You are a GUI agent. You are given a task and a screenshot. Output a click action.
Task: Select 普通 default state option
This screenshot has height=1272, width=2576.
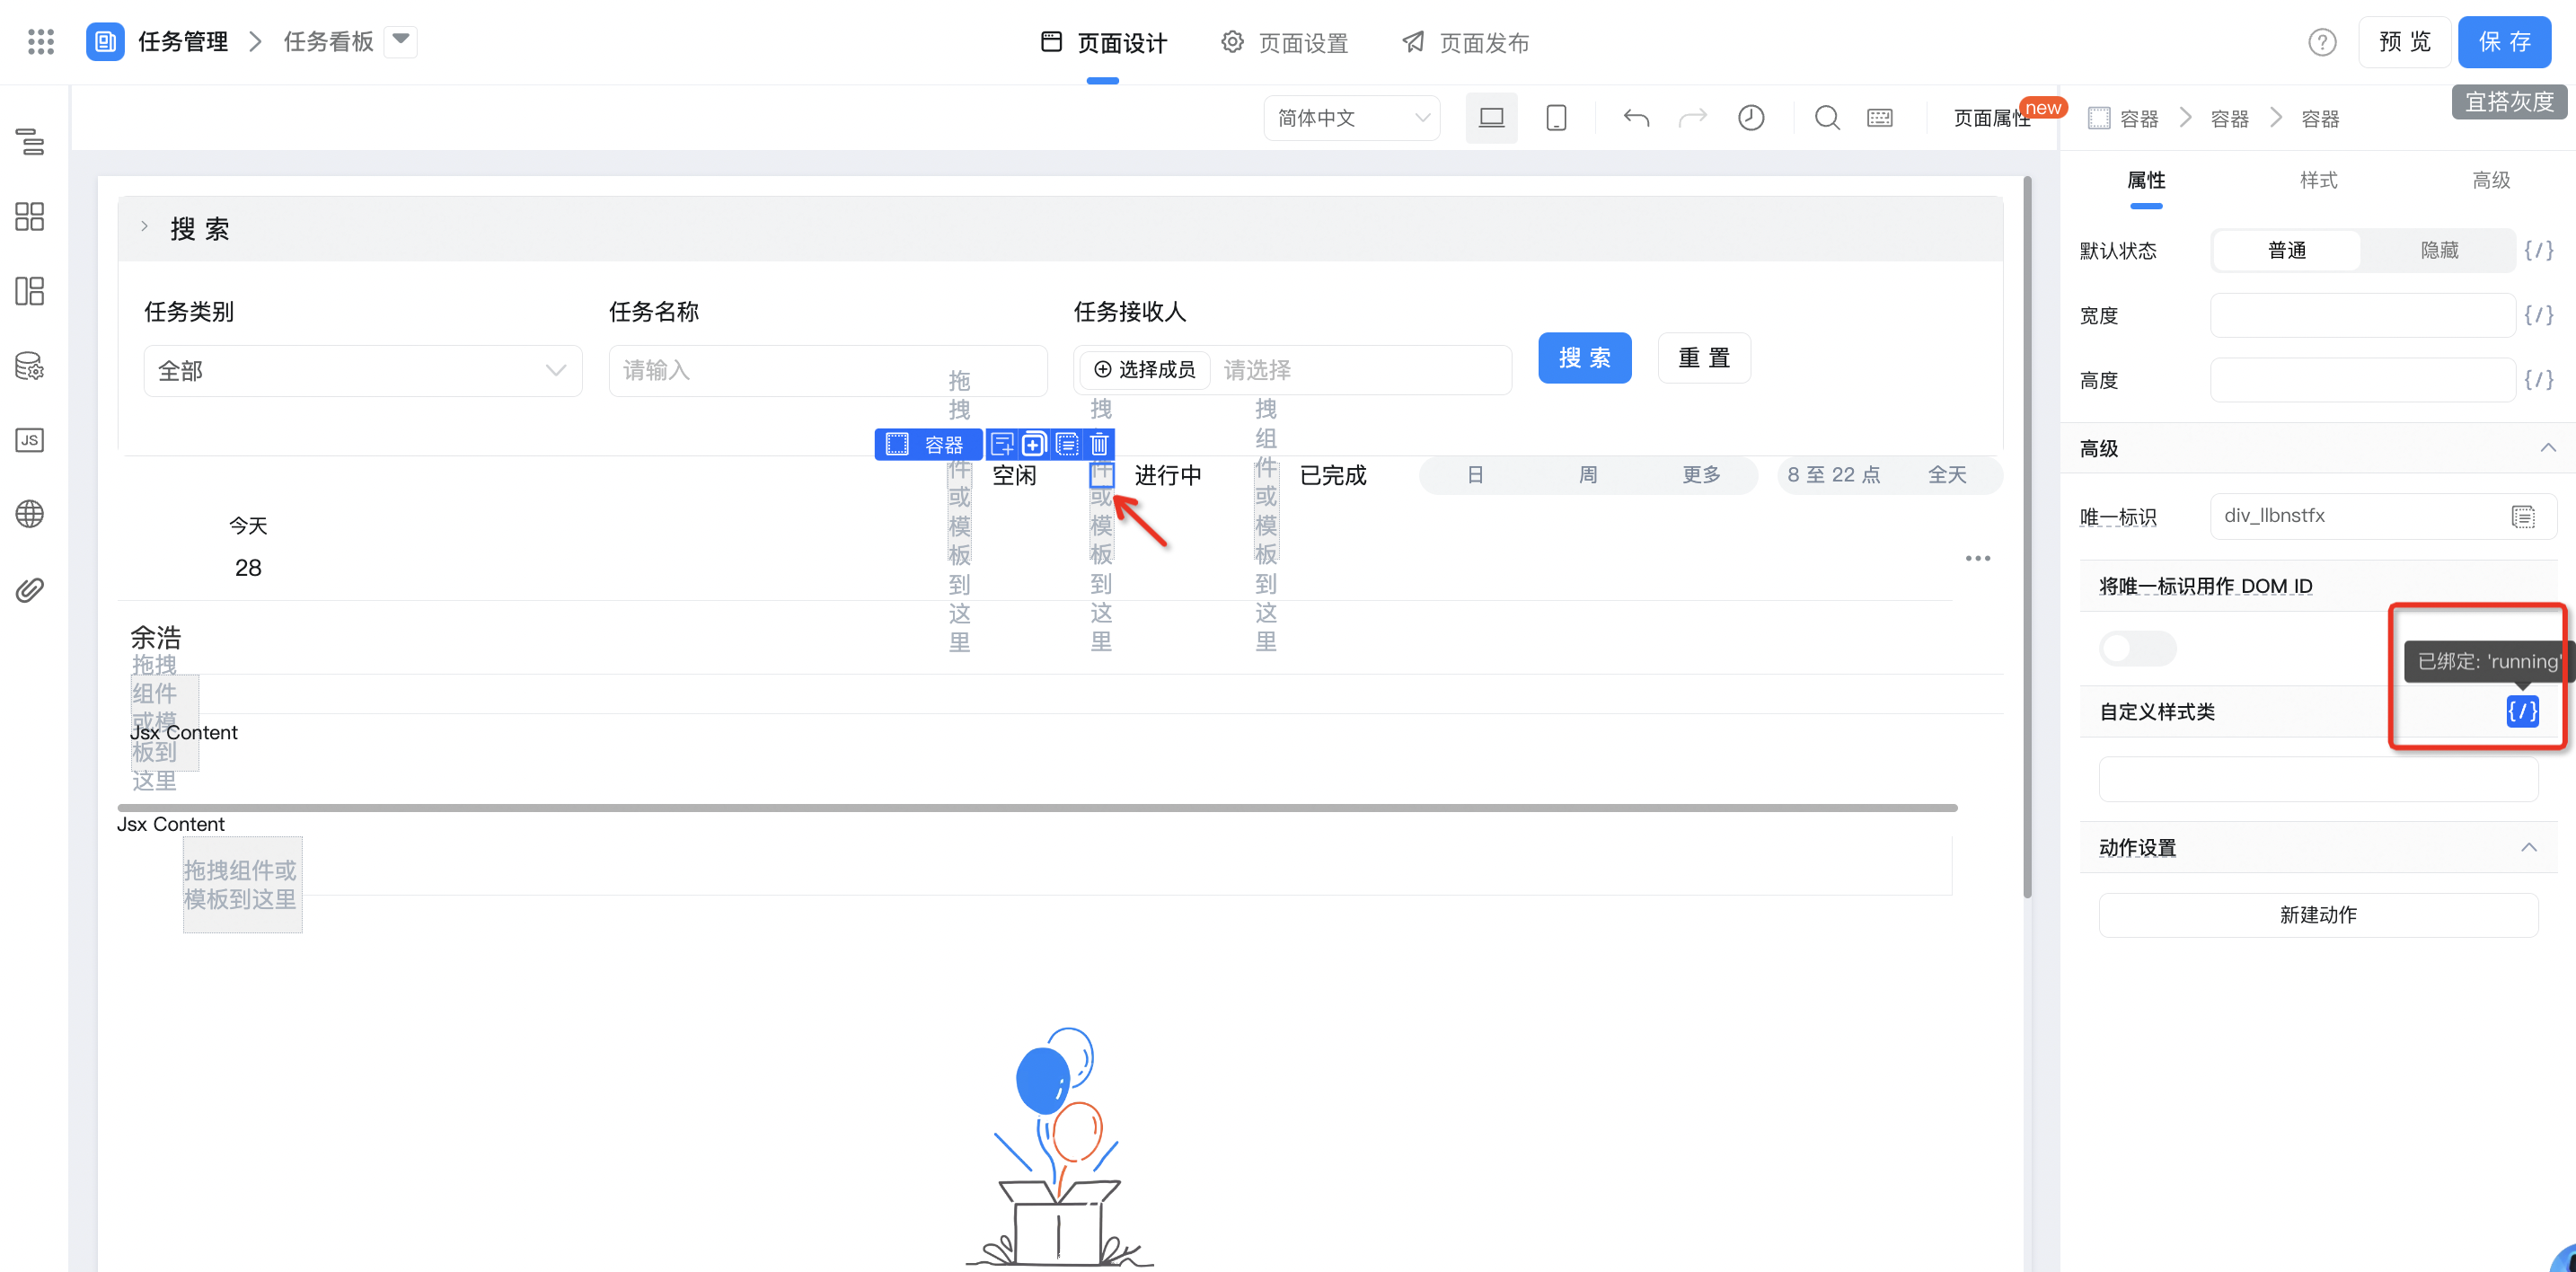click(2286, 250)
